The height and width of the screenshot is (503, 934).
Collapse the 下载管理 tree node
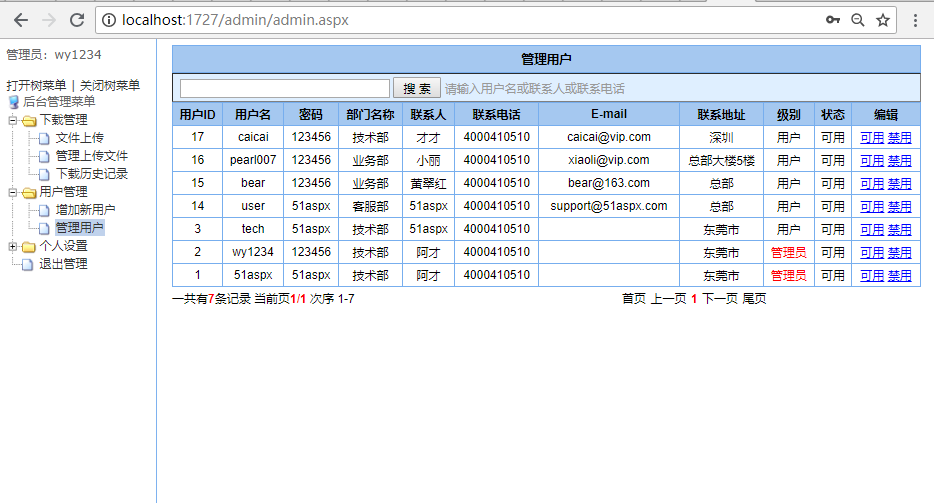(13, 120)
